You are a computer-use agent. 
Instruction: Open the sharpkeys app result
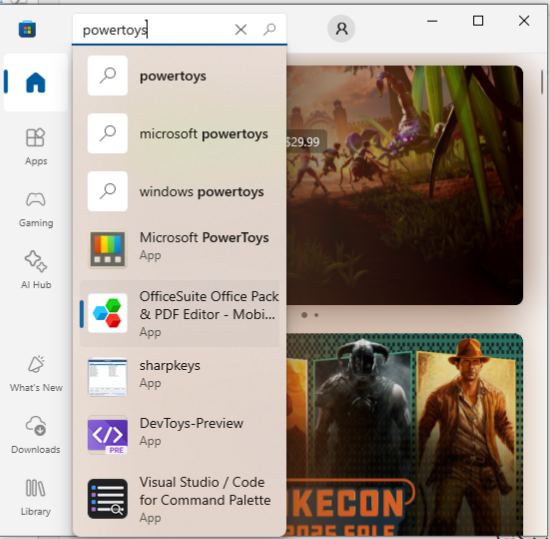(x=180, y=377)
